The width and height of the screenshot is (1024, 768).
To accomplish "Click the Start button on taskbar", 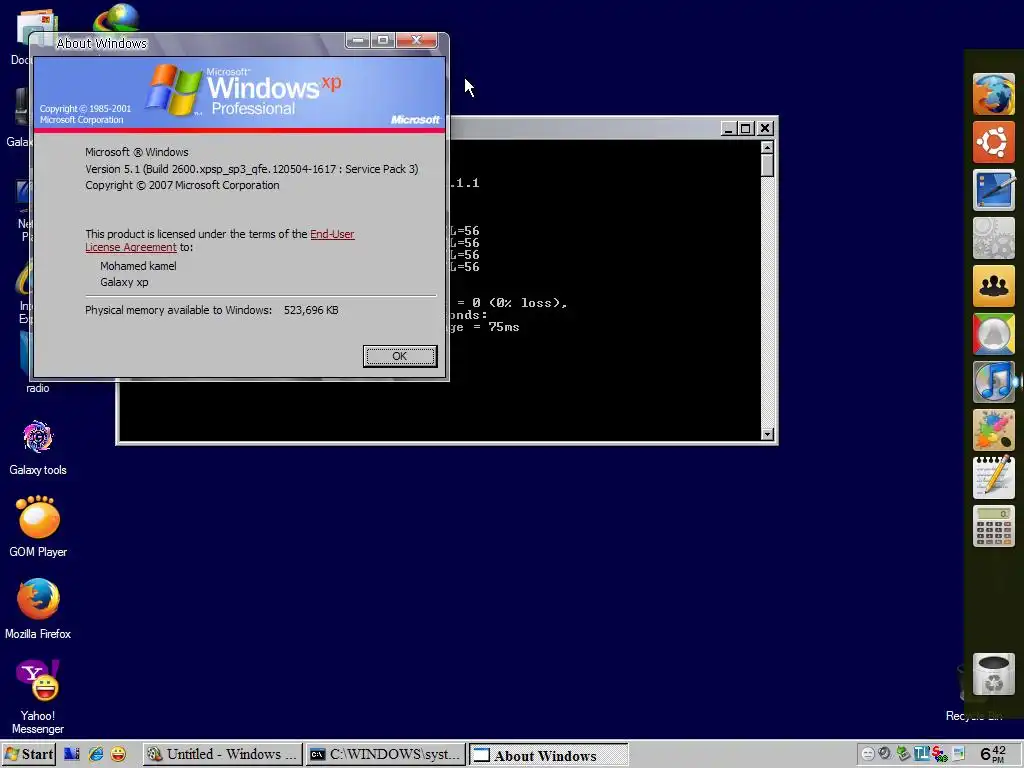I will coord(29,754).
